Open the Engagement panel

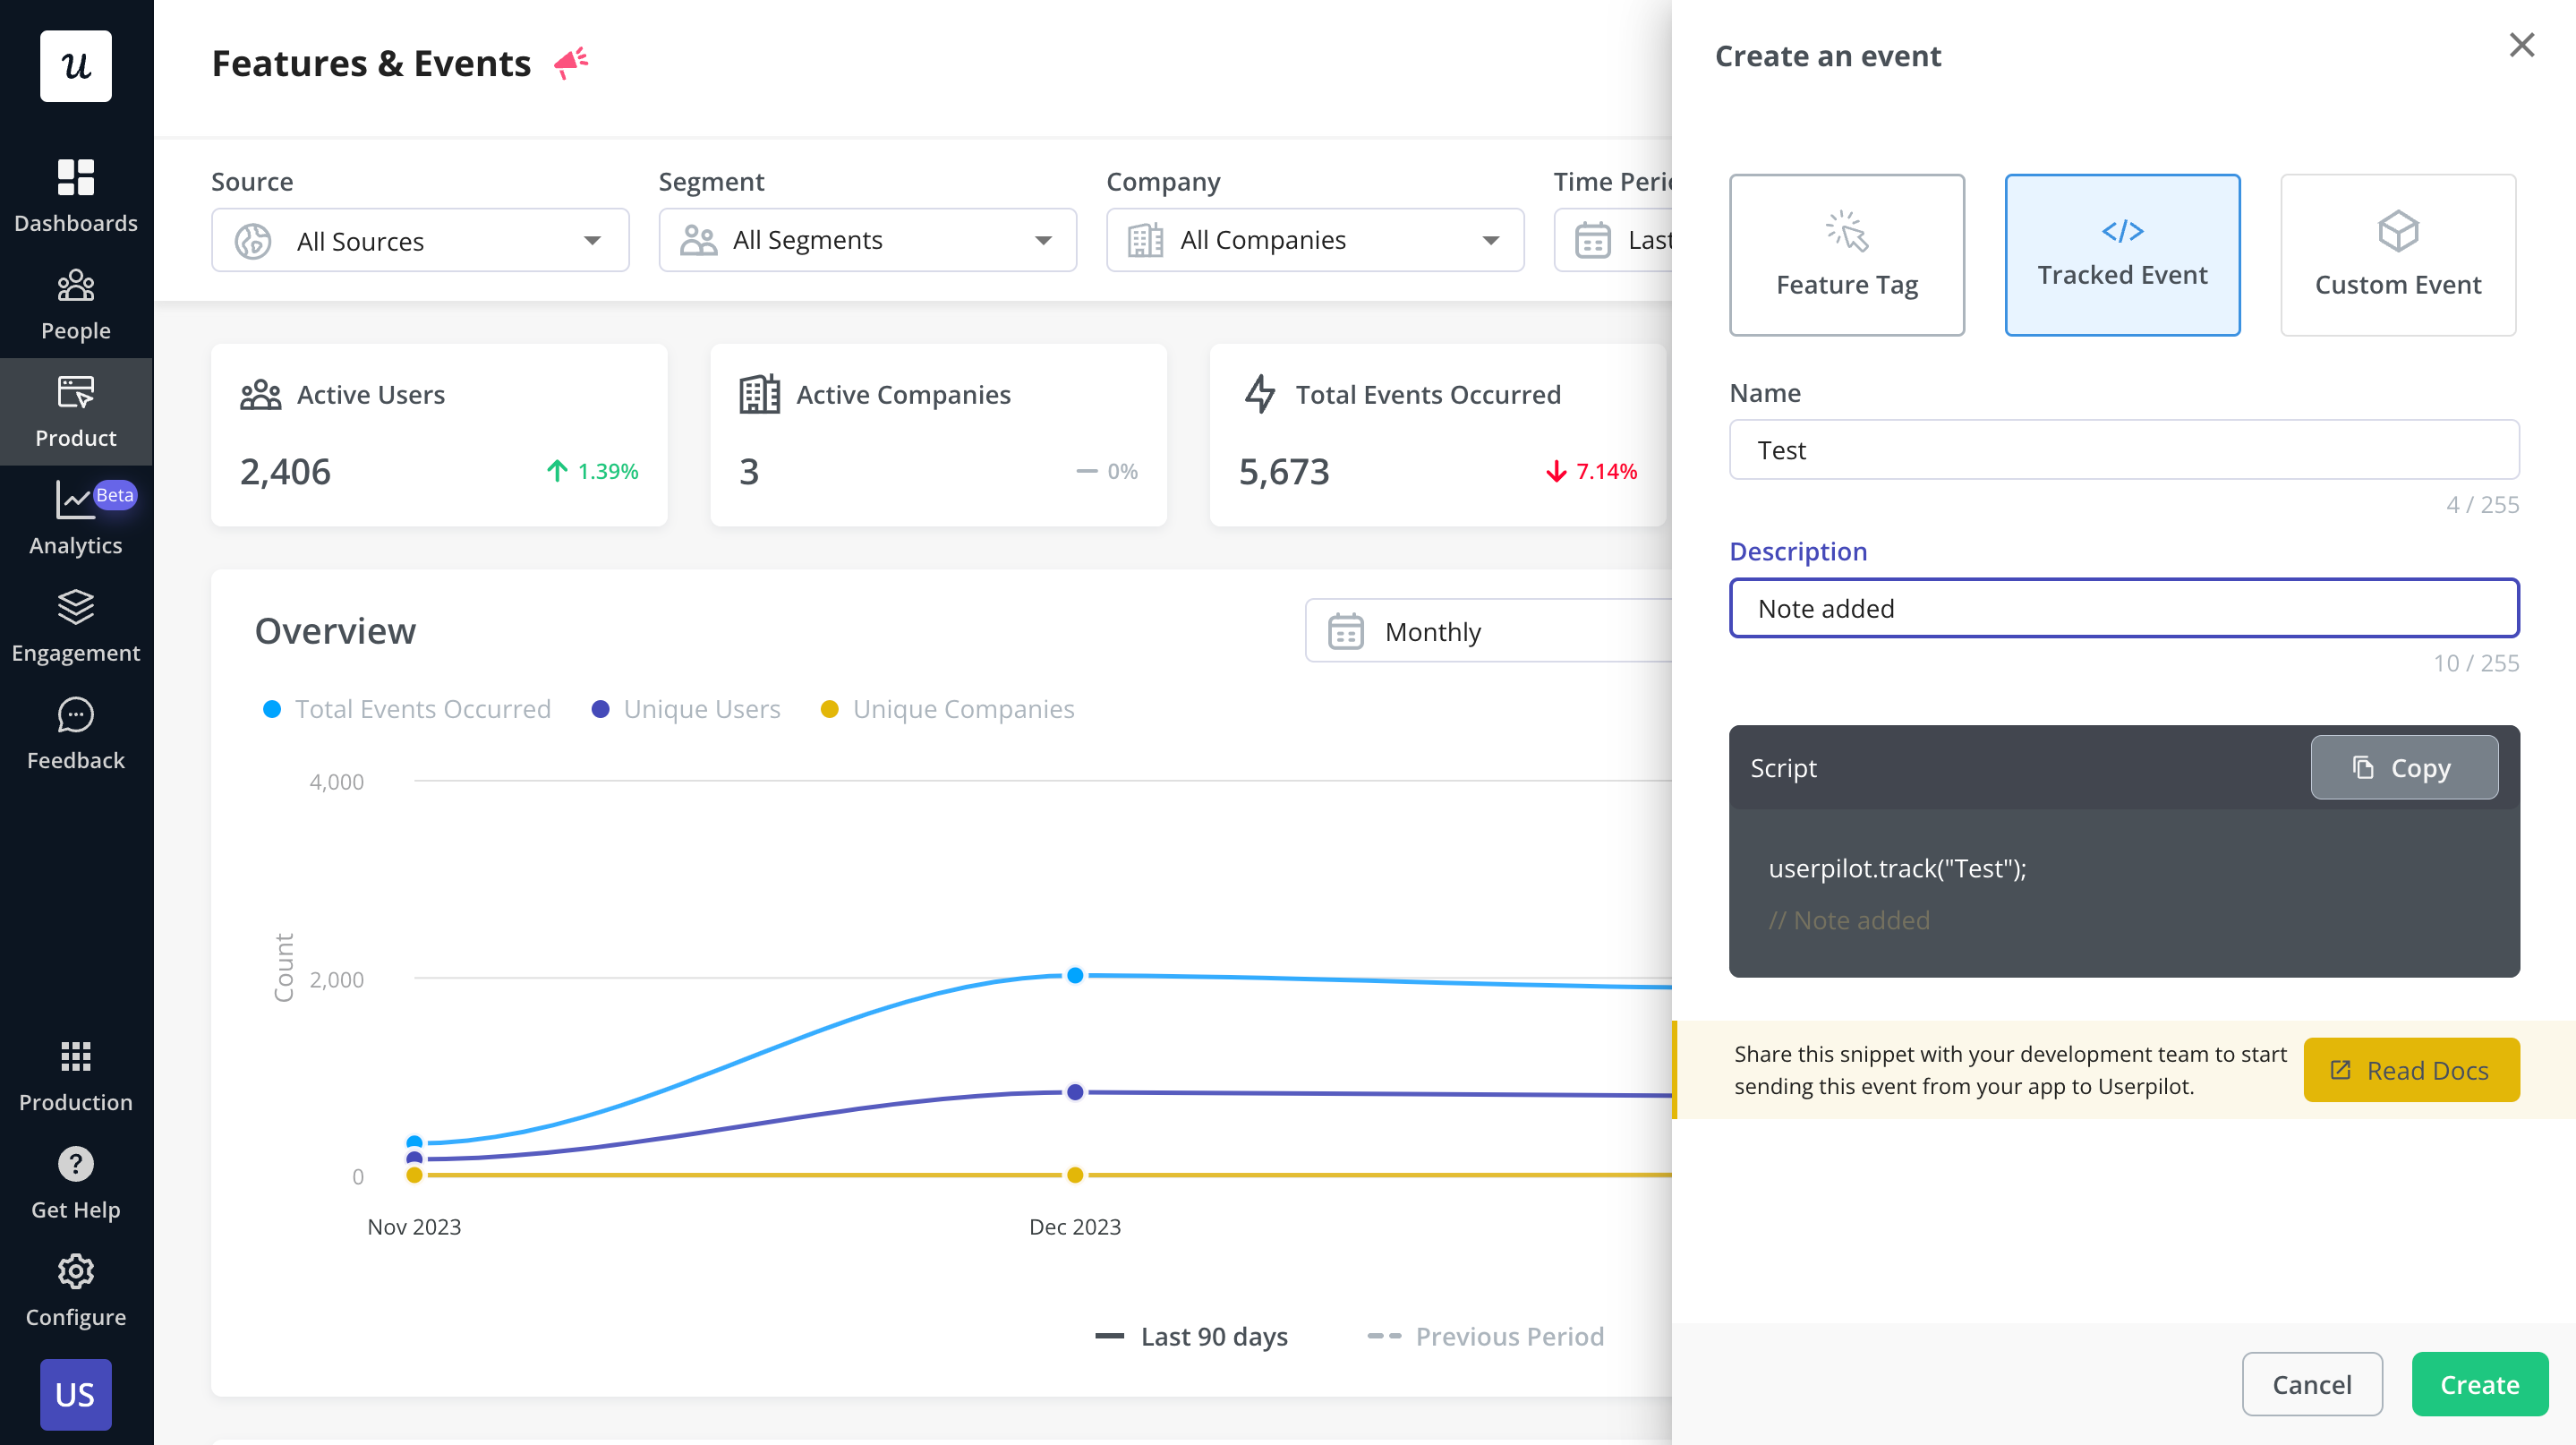pos(76,624)
